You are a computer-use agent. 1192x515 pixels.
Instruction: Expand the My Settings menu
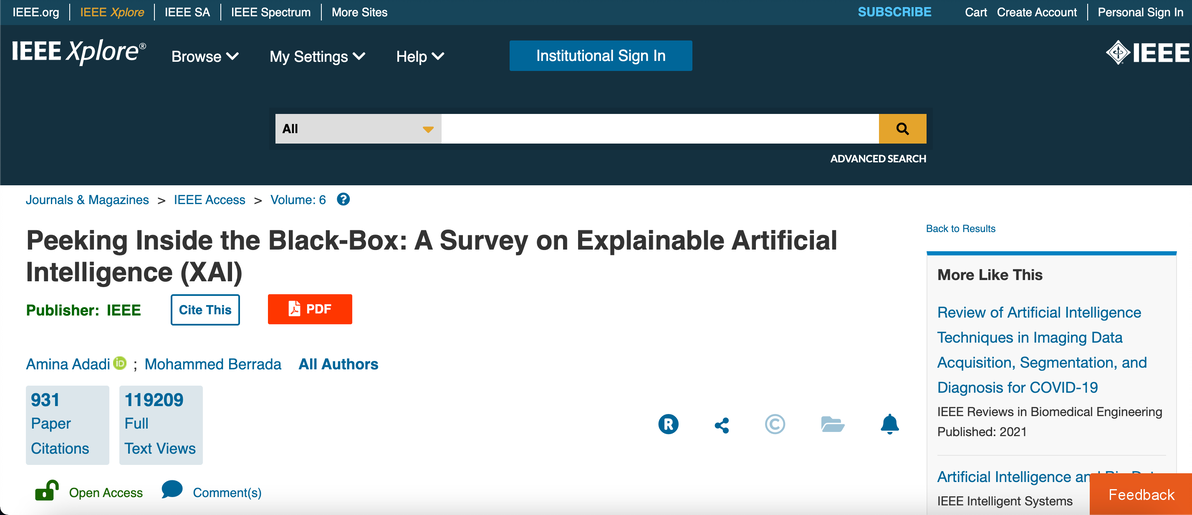[x=317, y=56]
